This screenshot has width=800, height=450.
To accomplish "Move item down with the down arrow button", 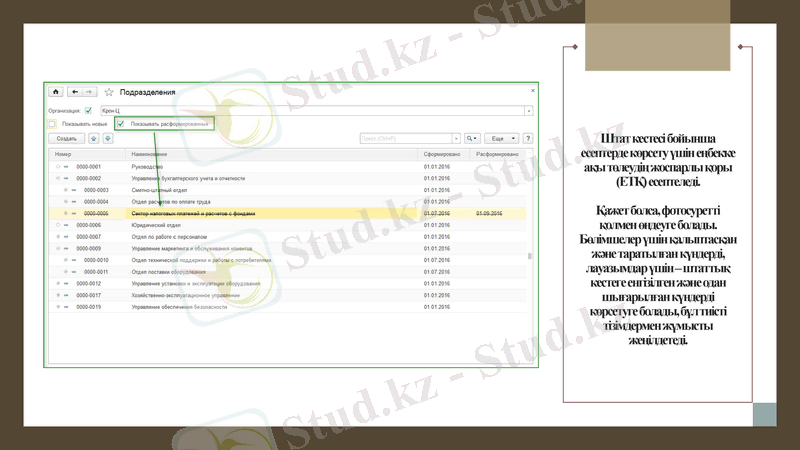I will pos(107,139).
